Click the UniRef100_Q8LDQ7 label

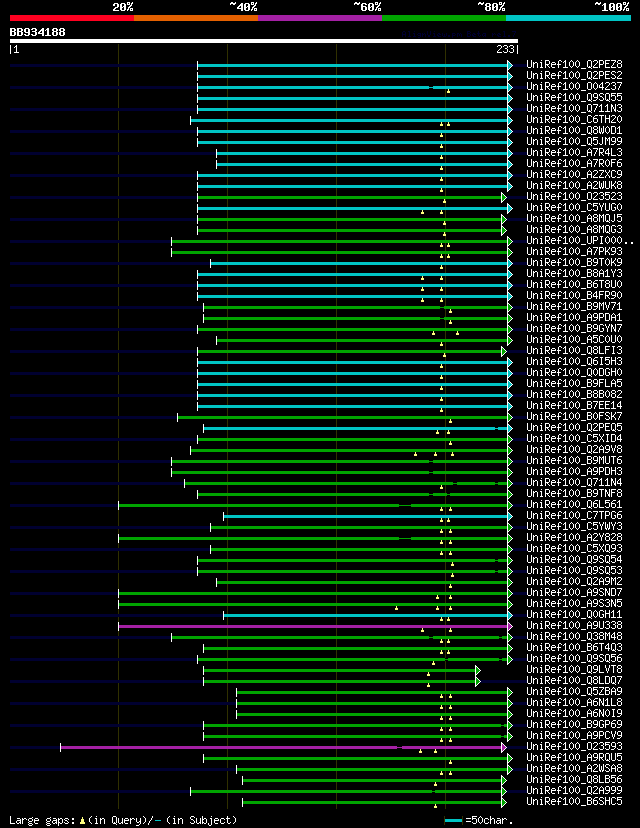point(574,681)
